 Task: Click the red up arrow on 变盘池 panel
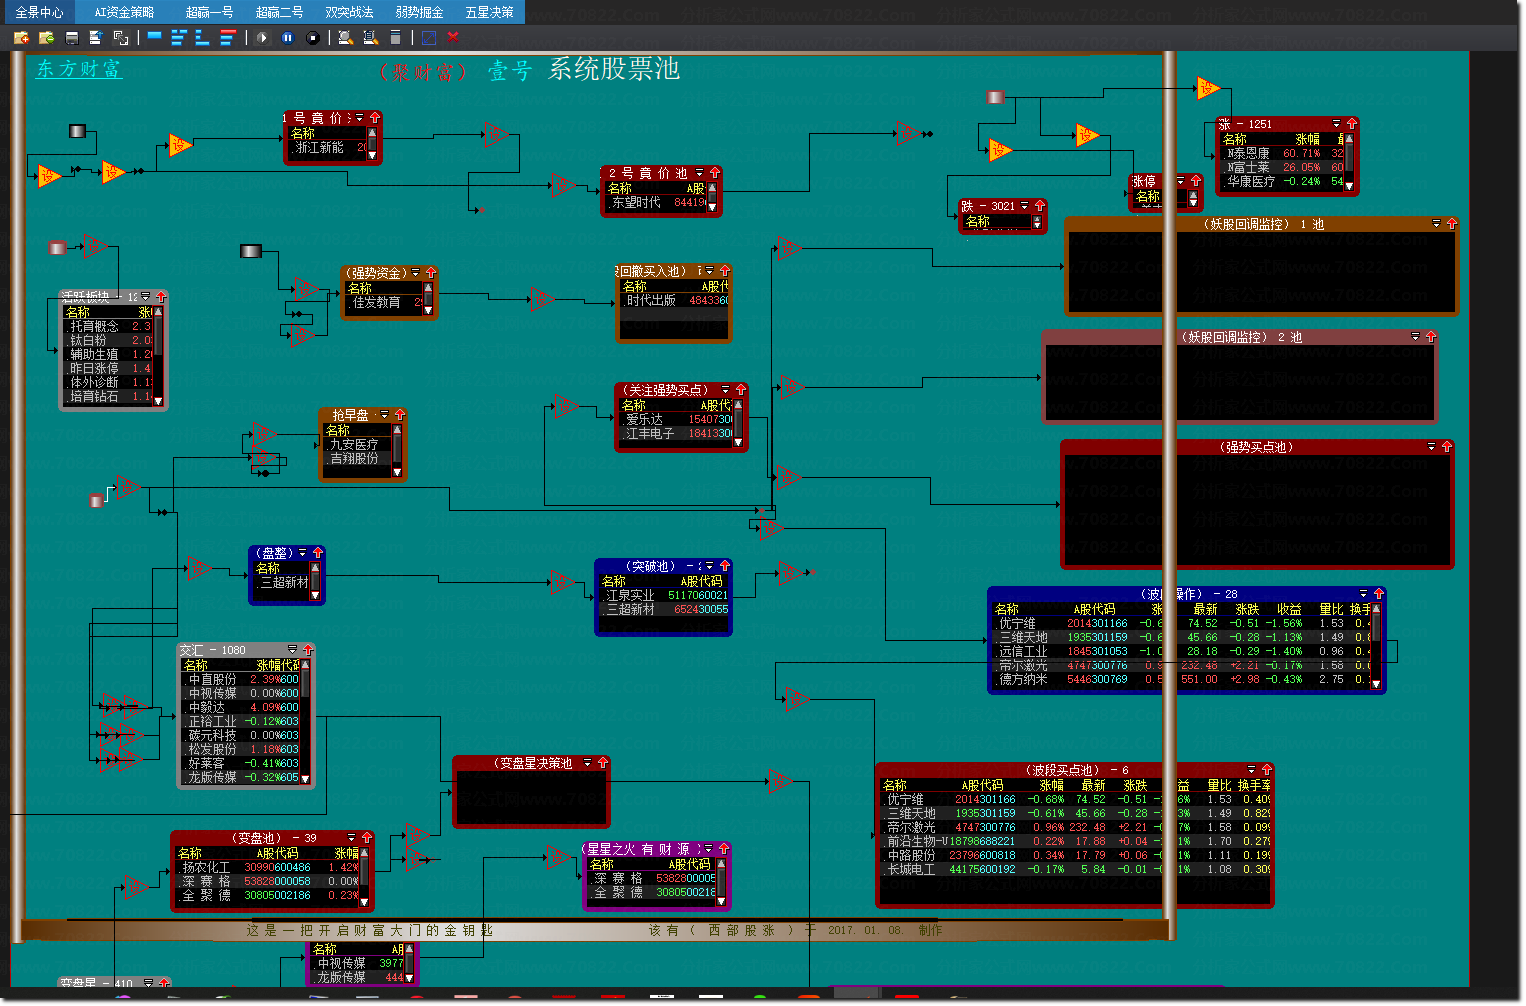click(x=366, y=837)
